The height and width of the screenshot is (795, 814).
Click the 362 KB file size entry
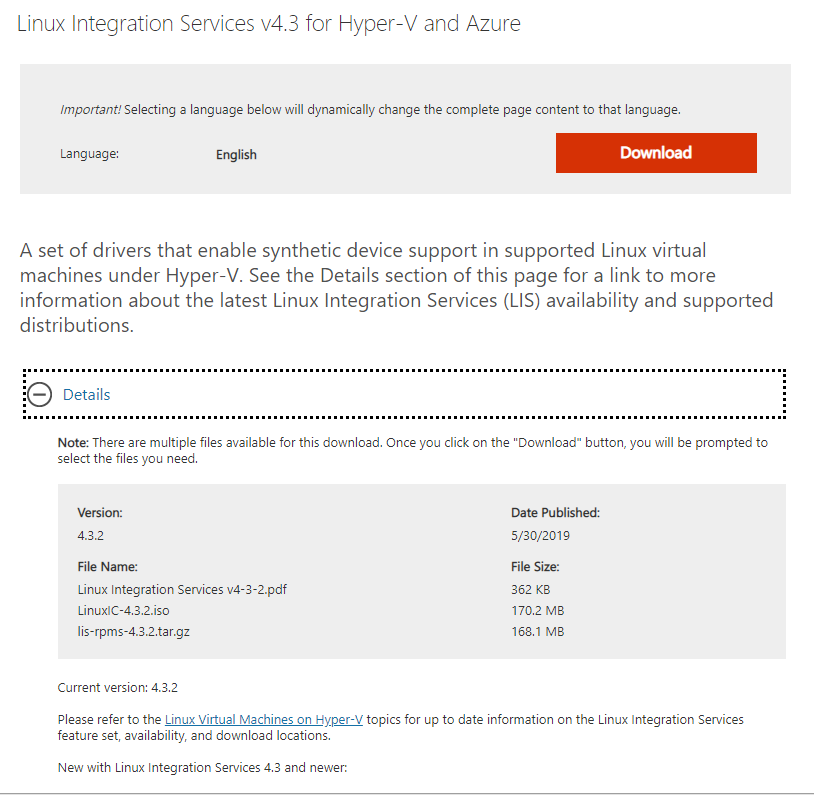pos(530,589)
